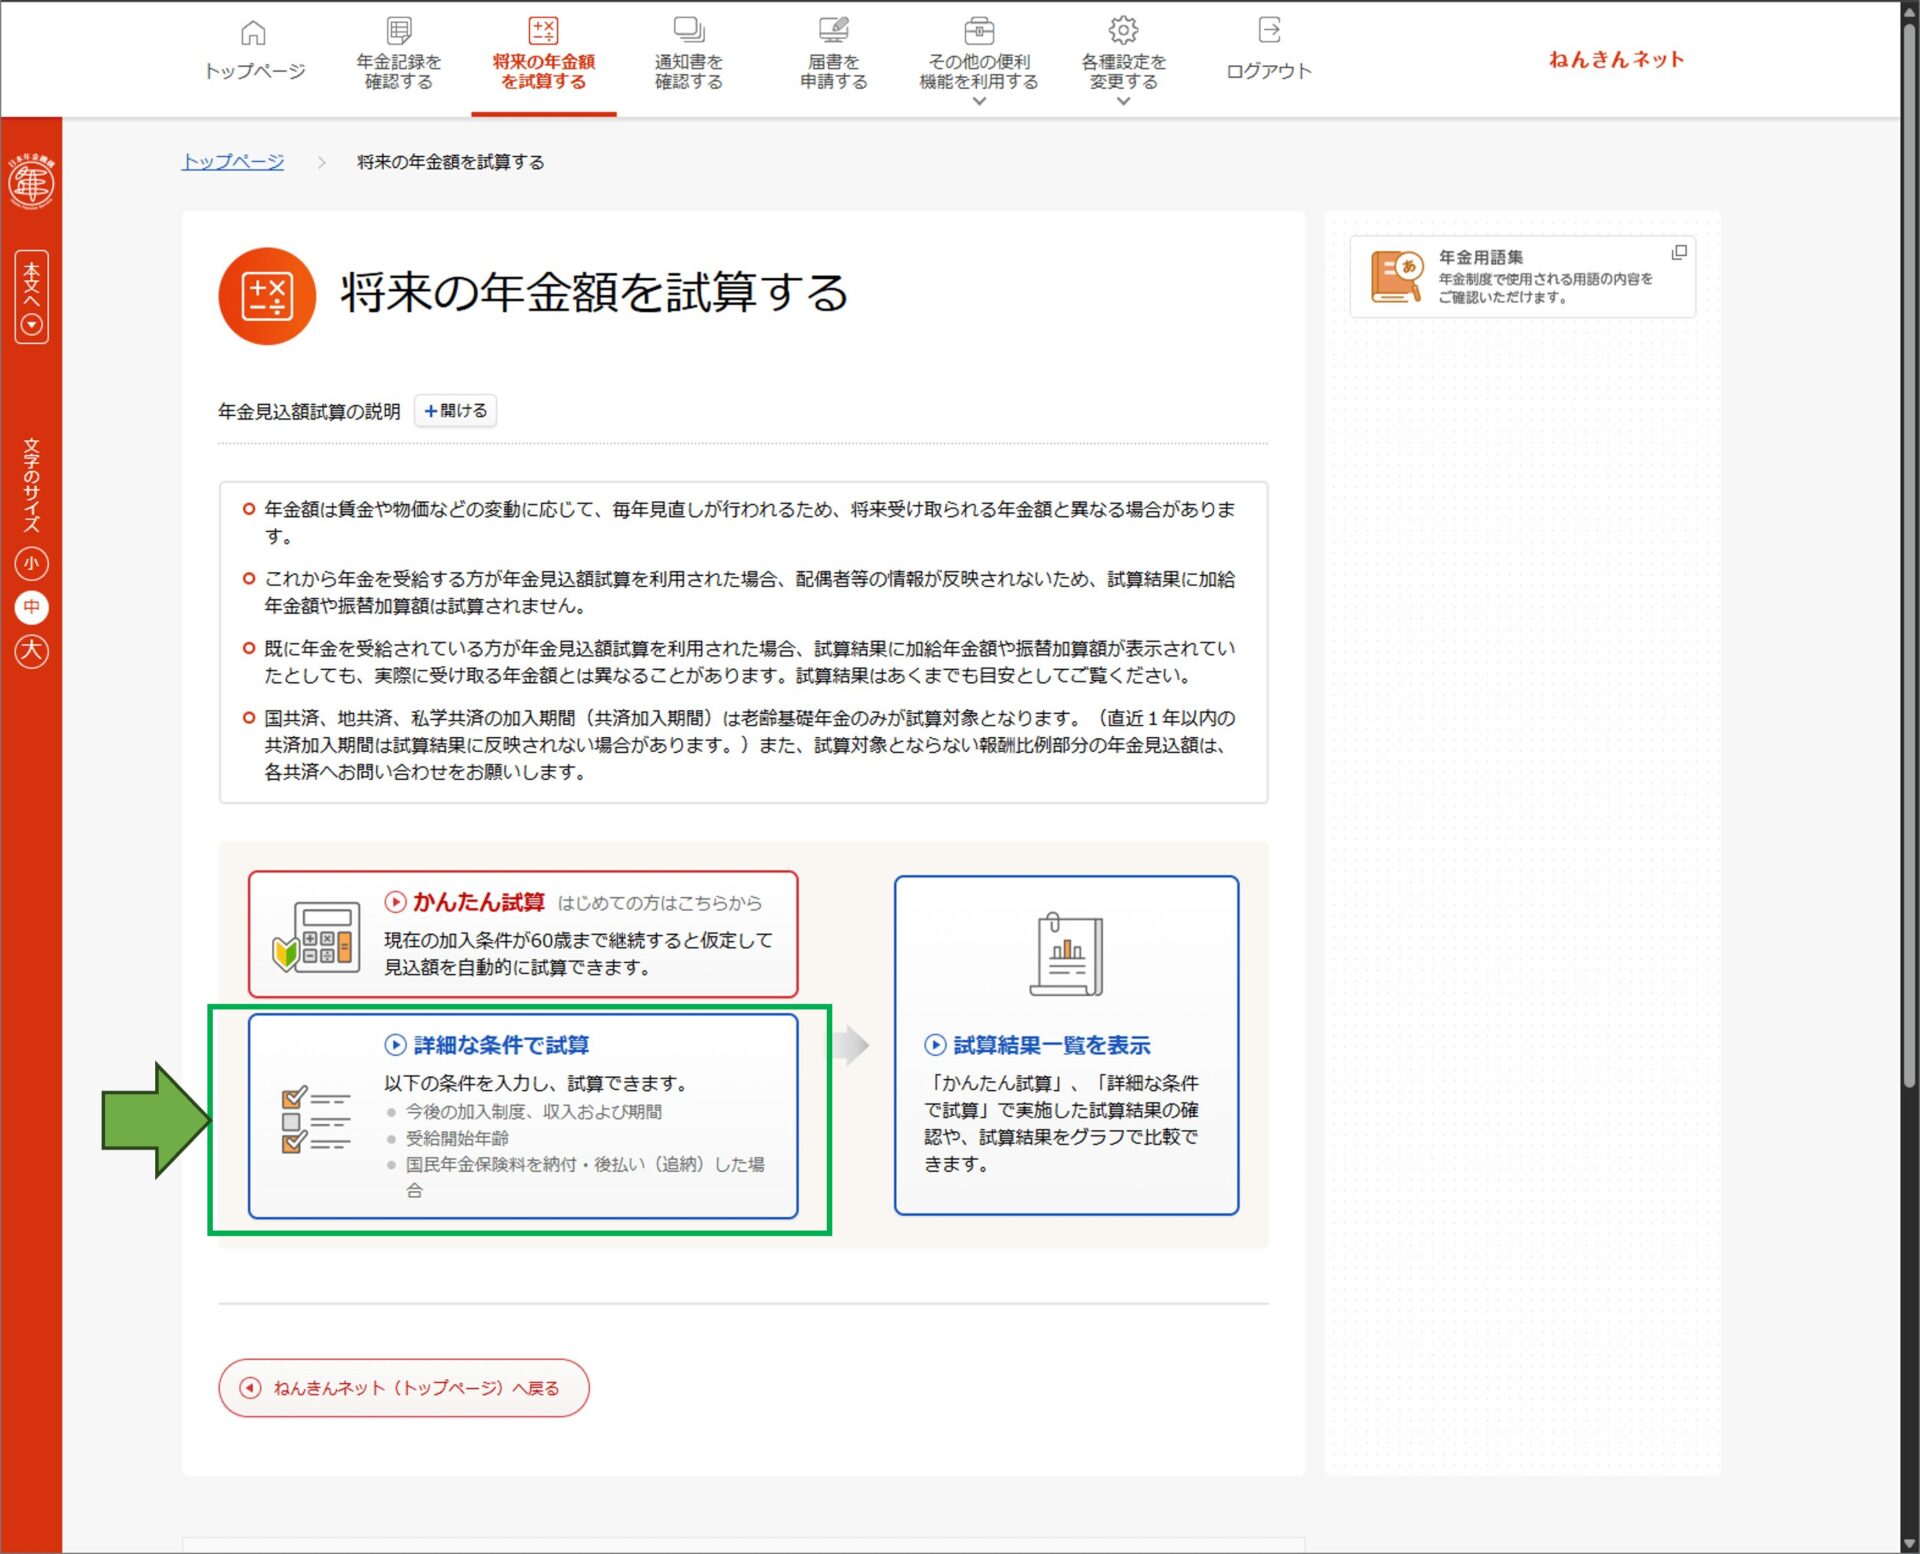Set text size to 中 (medium)
Screen dimensions: 1920x1554
point(31,607)
